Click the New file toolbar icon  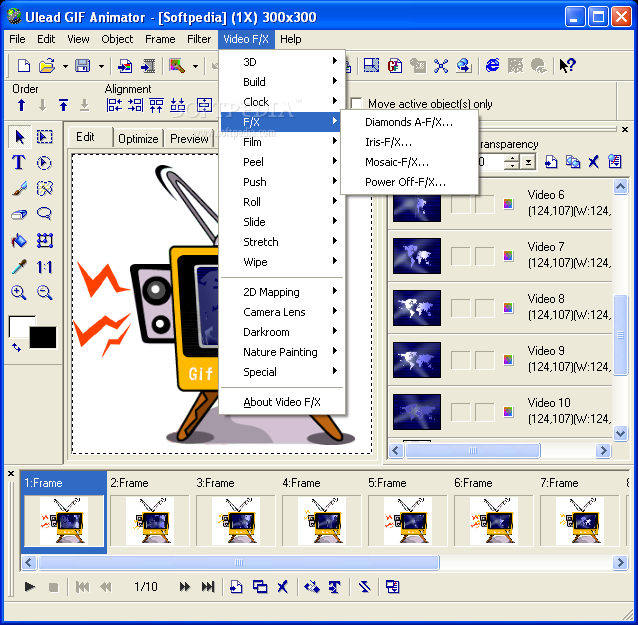coord(24,66)
